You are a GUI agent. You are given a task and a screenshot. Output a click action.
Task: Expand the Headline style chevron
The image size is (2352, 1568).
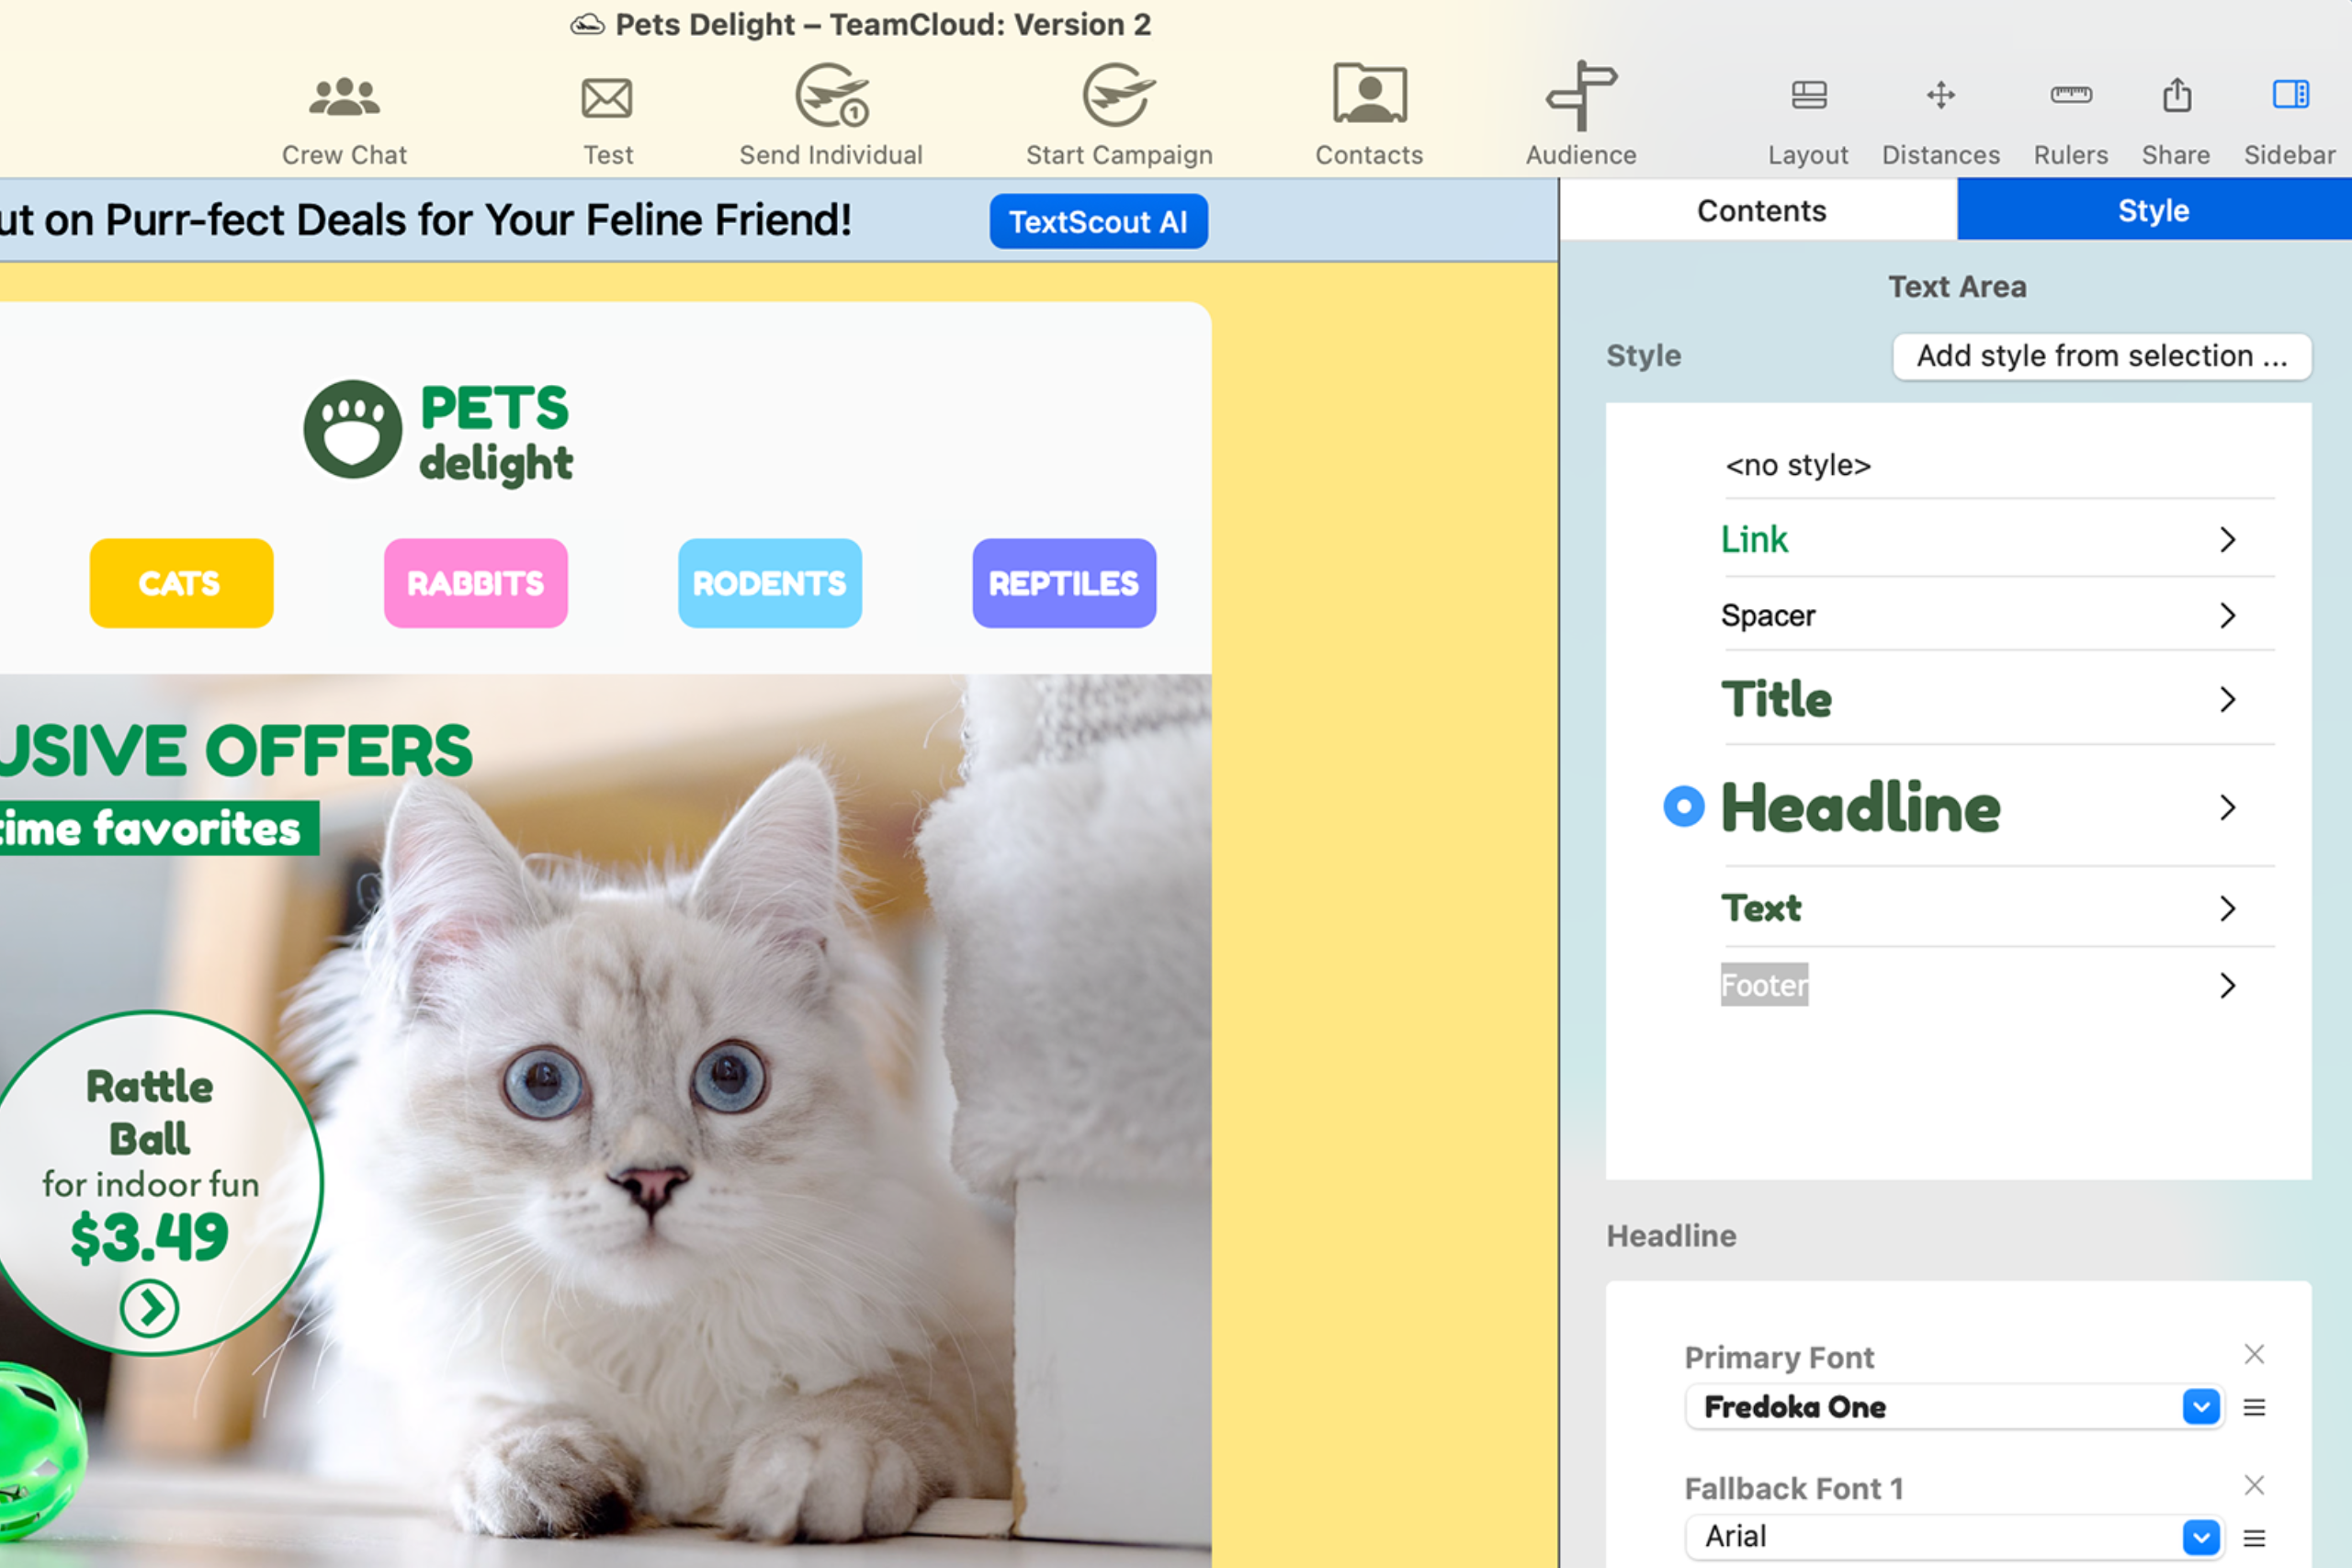[x=2227, y=807]
